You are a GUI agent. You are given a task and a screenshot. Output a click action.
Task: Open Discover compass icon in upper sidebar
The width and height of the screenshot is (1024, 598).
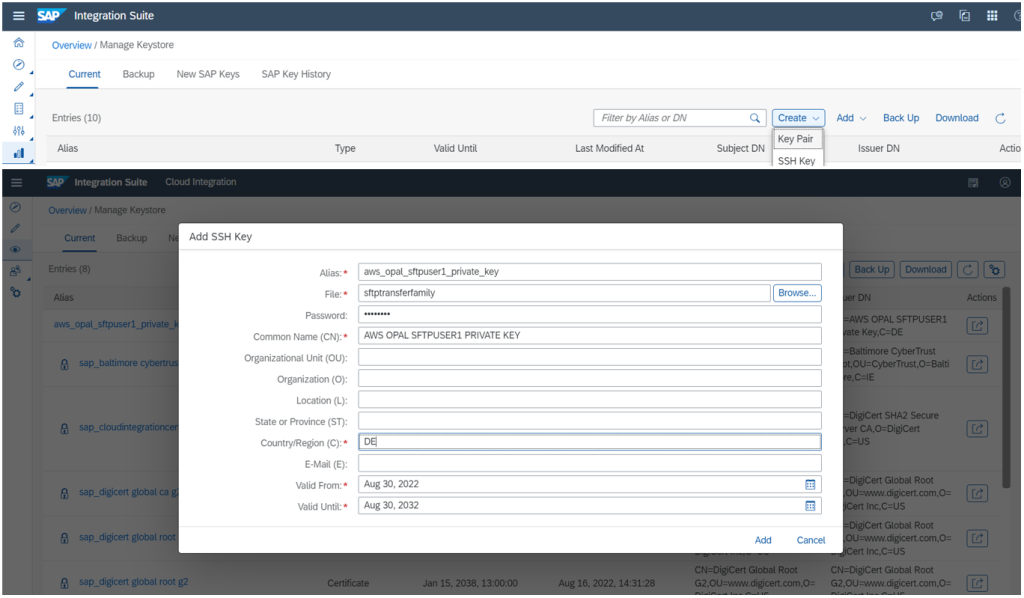coord(19,65)
